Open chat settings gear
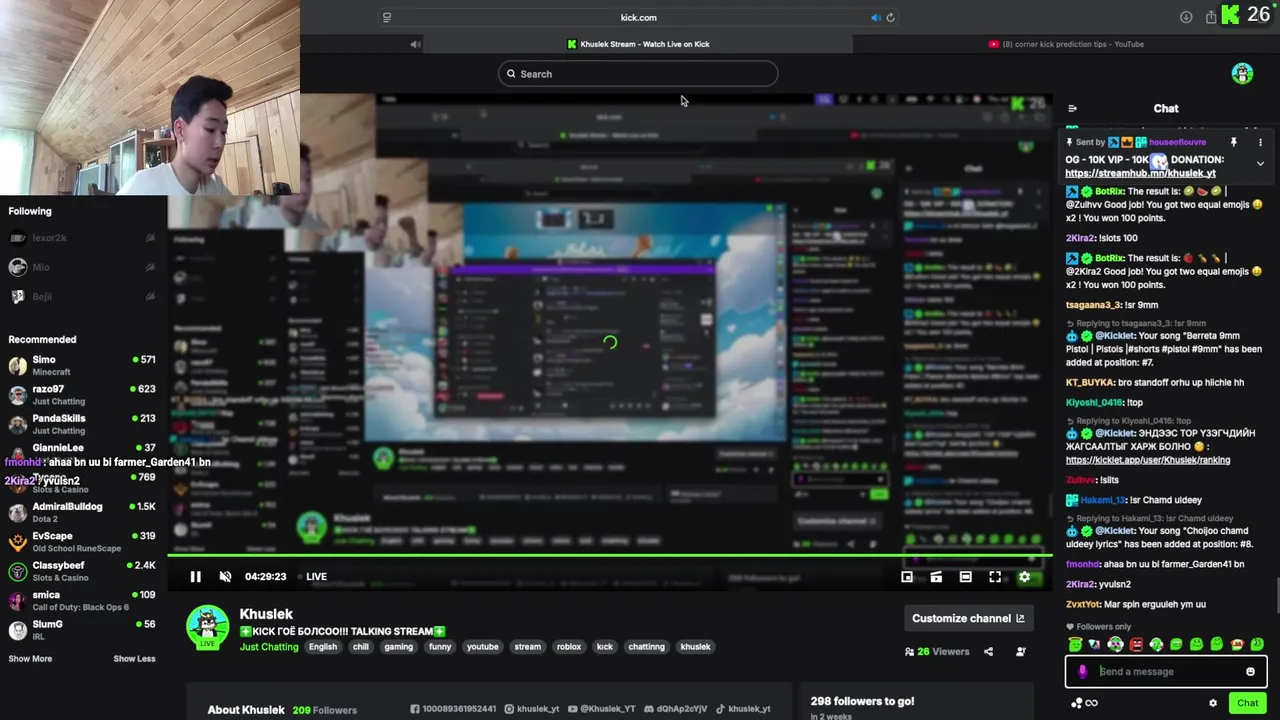This screenshot has width=1280, height=720. (1213, 703)
